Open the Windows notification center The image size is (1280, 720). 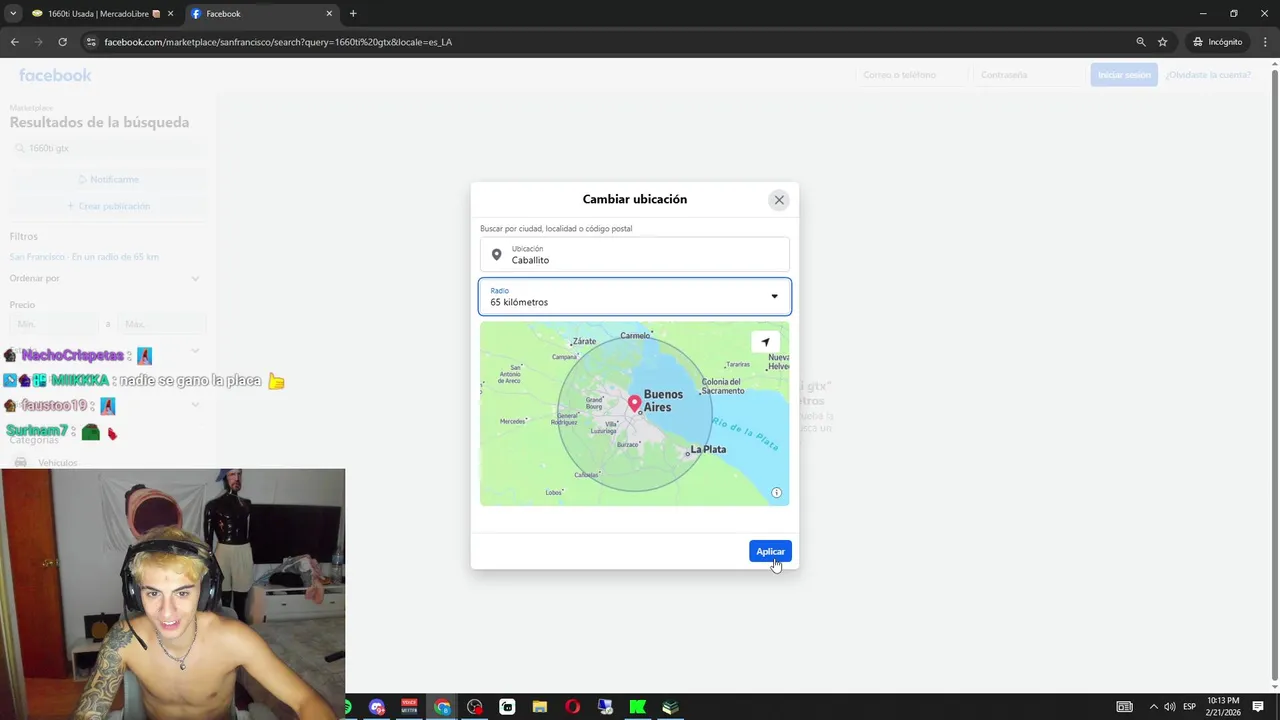[x=1258, y=707]
